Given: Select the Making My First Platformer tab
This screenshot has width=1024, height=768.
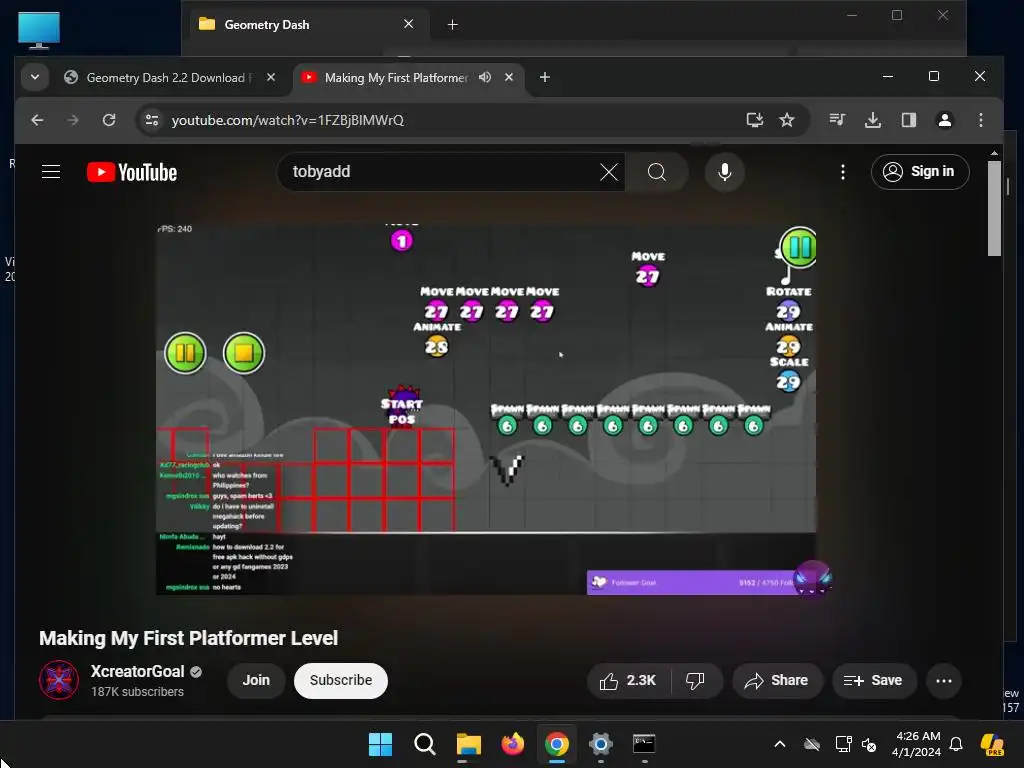Looking at the screenshot, I should (395, 78).
